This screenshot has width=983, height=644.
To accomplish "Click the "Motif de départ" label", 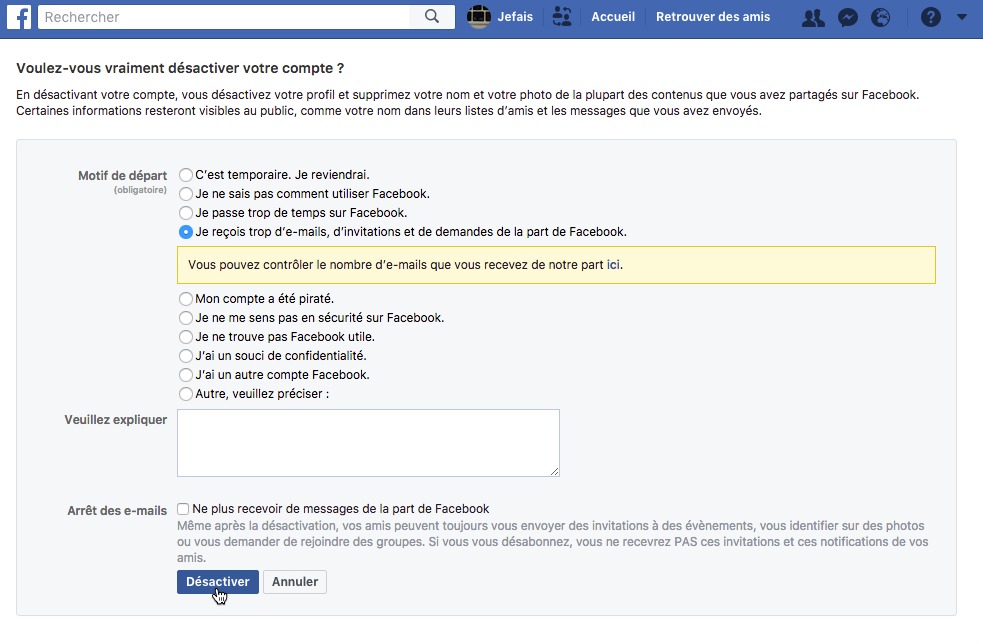I will pos(122,176).
